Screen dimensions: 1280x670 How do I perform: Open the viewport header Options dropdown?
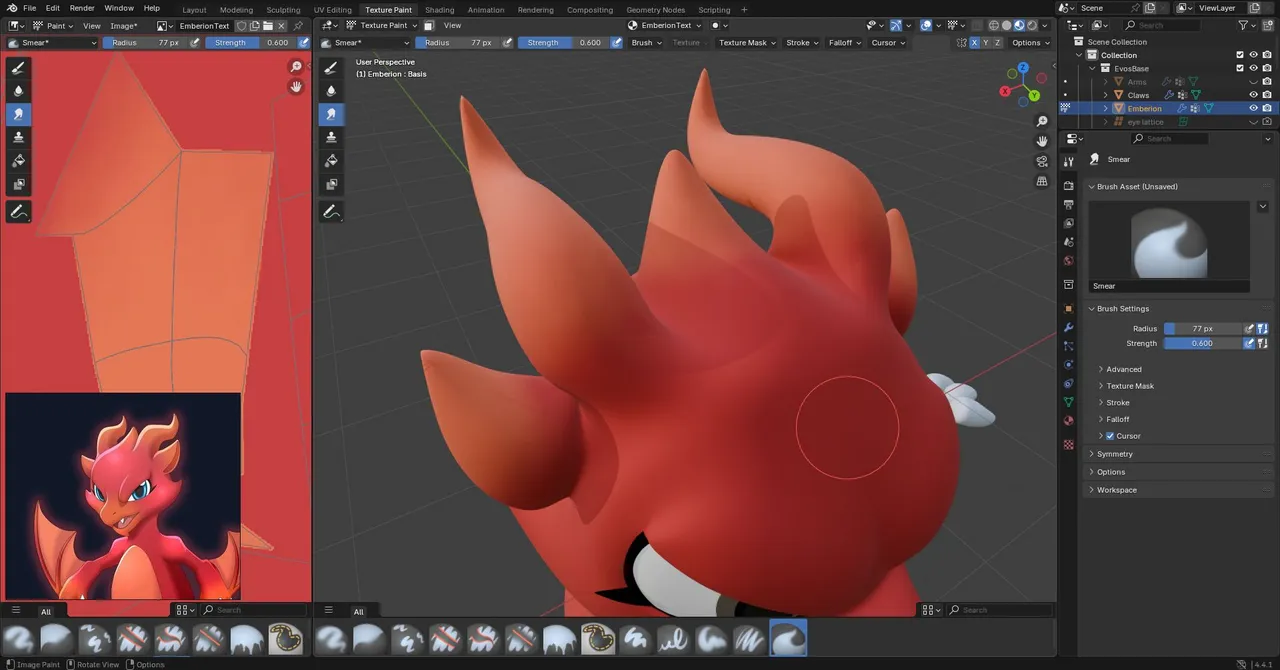click(1030, 42)
